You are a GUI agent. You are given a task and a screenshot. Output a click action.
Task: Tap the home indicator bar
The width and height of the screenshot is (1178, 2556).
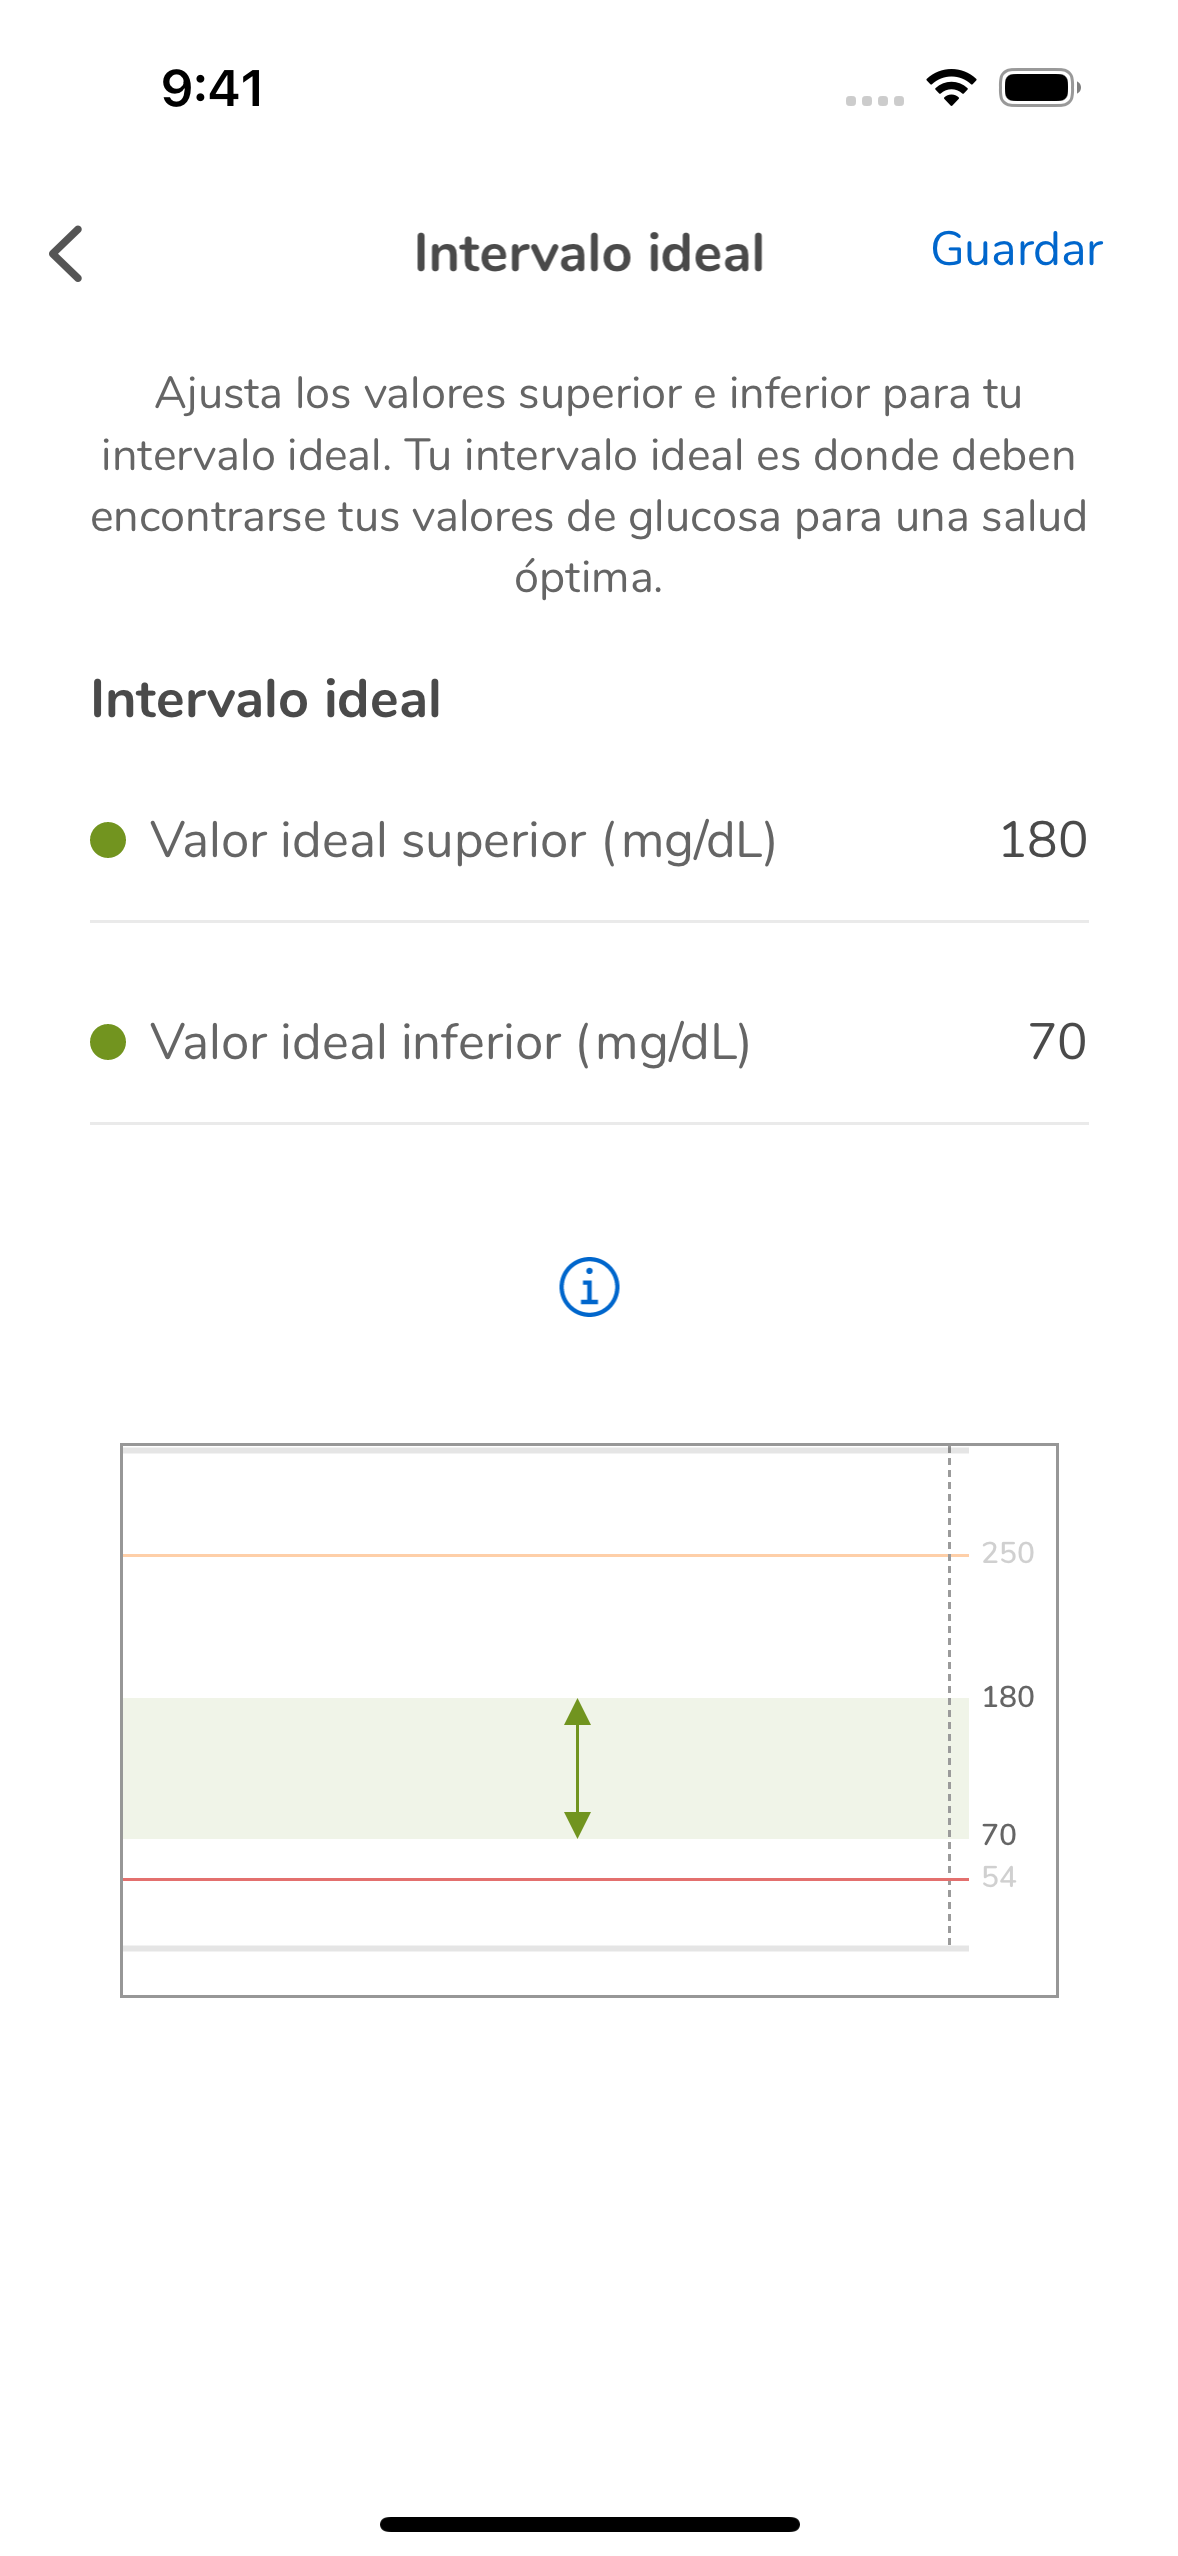click(x=589, y=2524)
